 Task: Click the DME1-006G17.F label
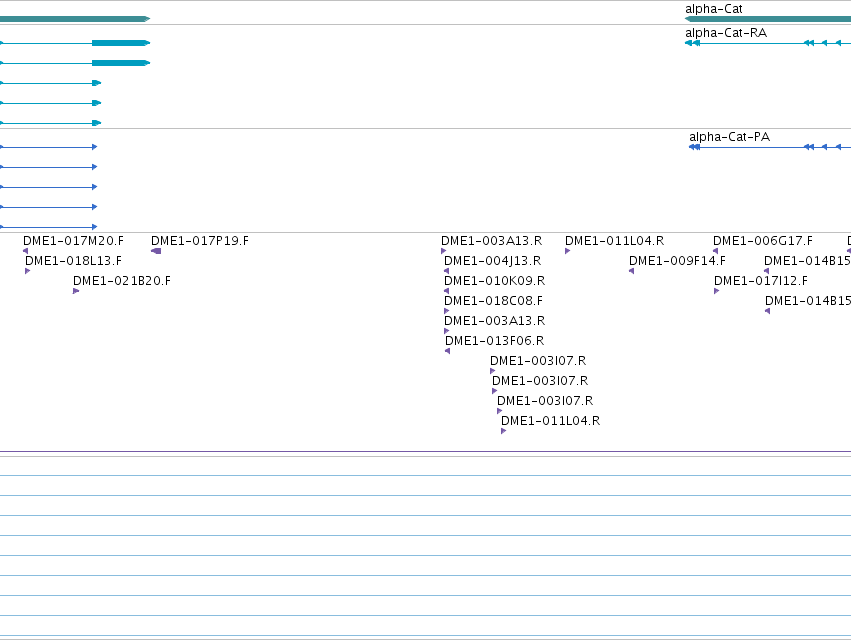tap(763, 240)
